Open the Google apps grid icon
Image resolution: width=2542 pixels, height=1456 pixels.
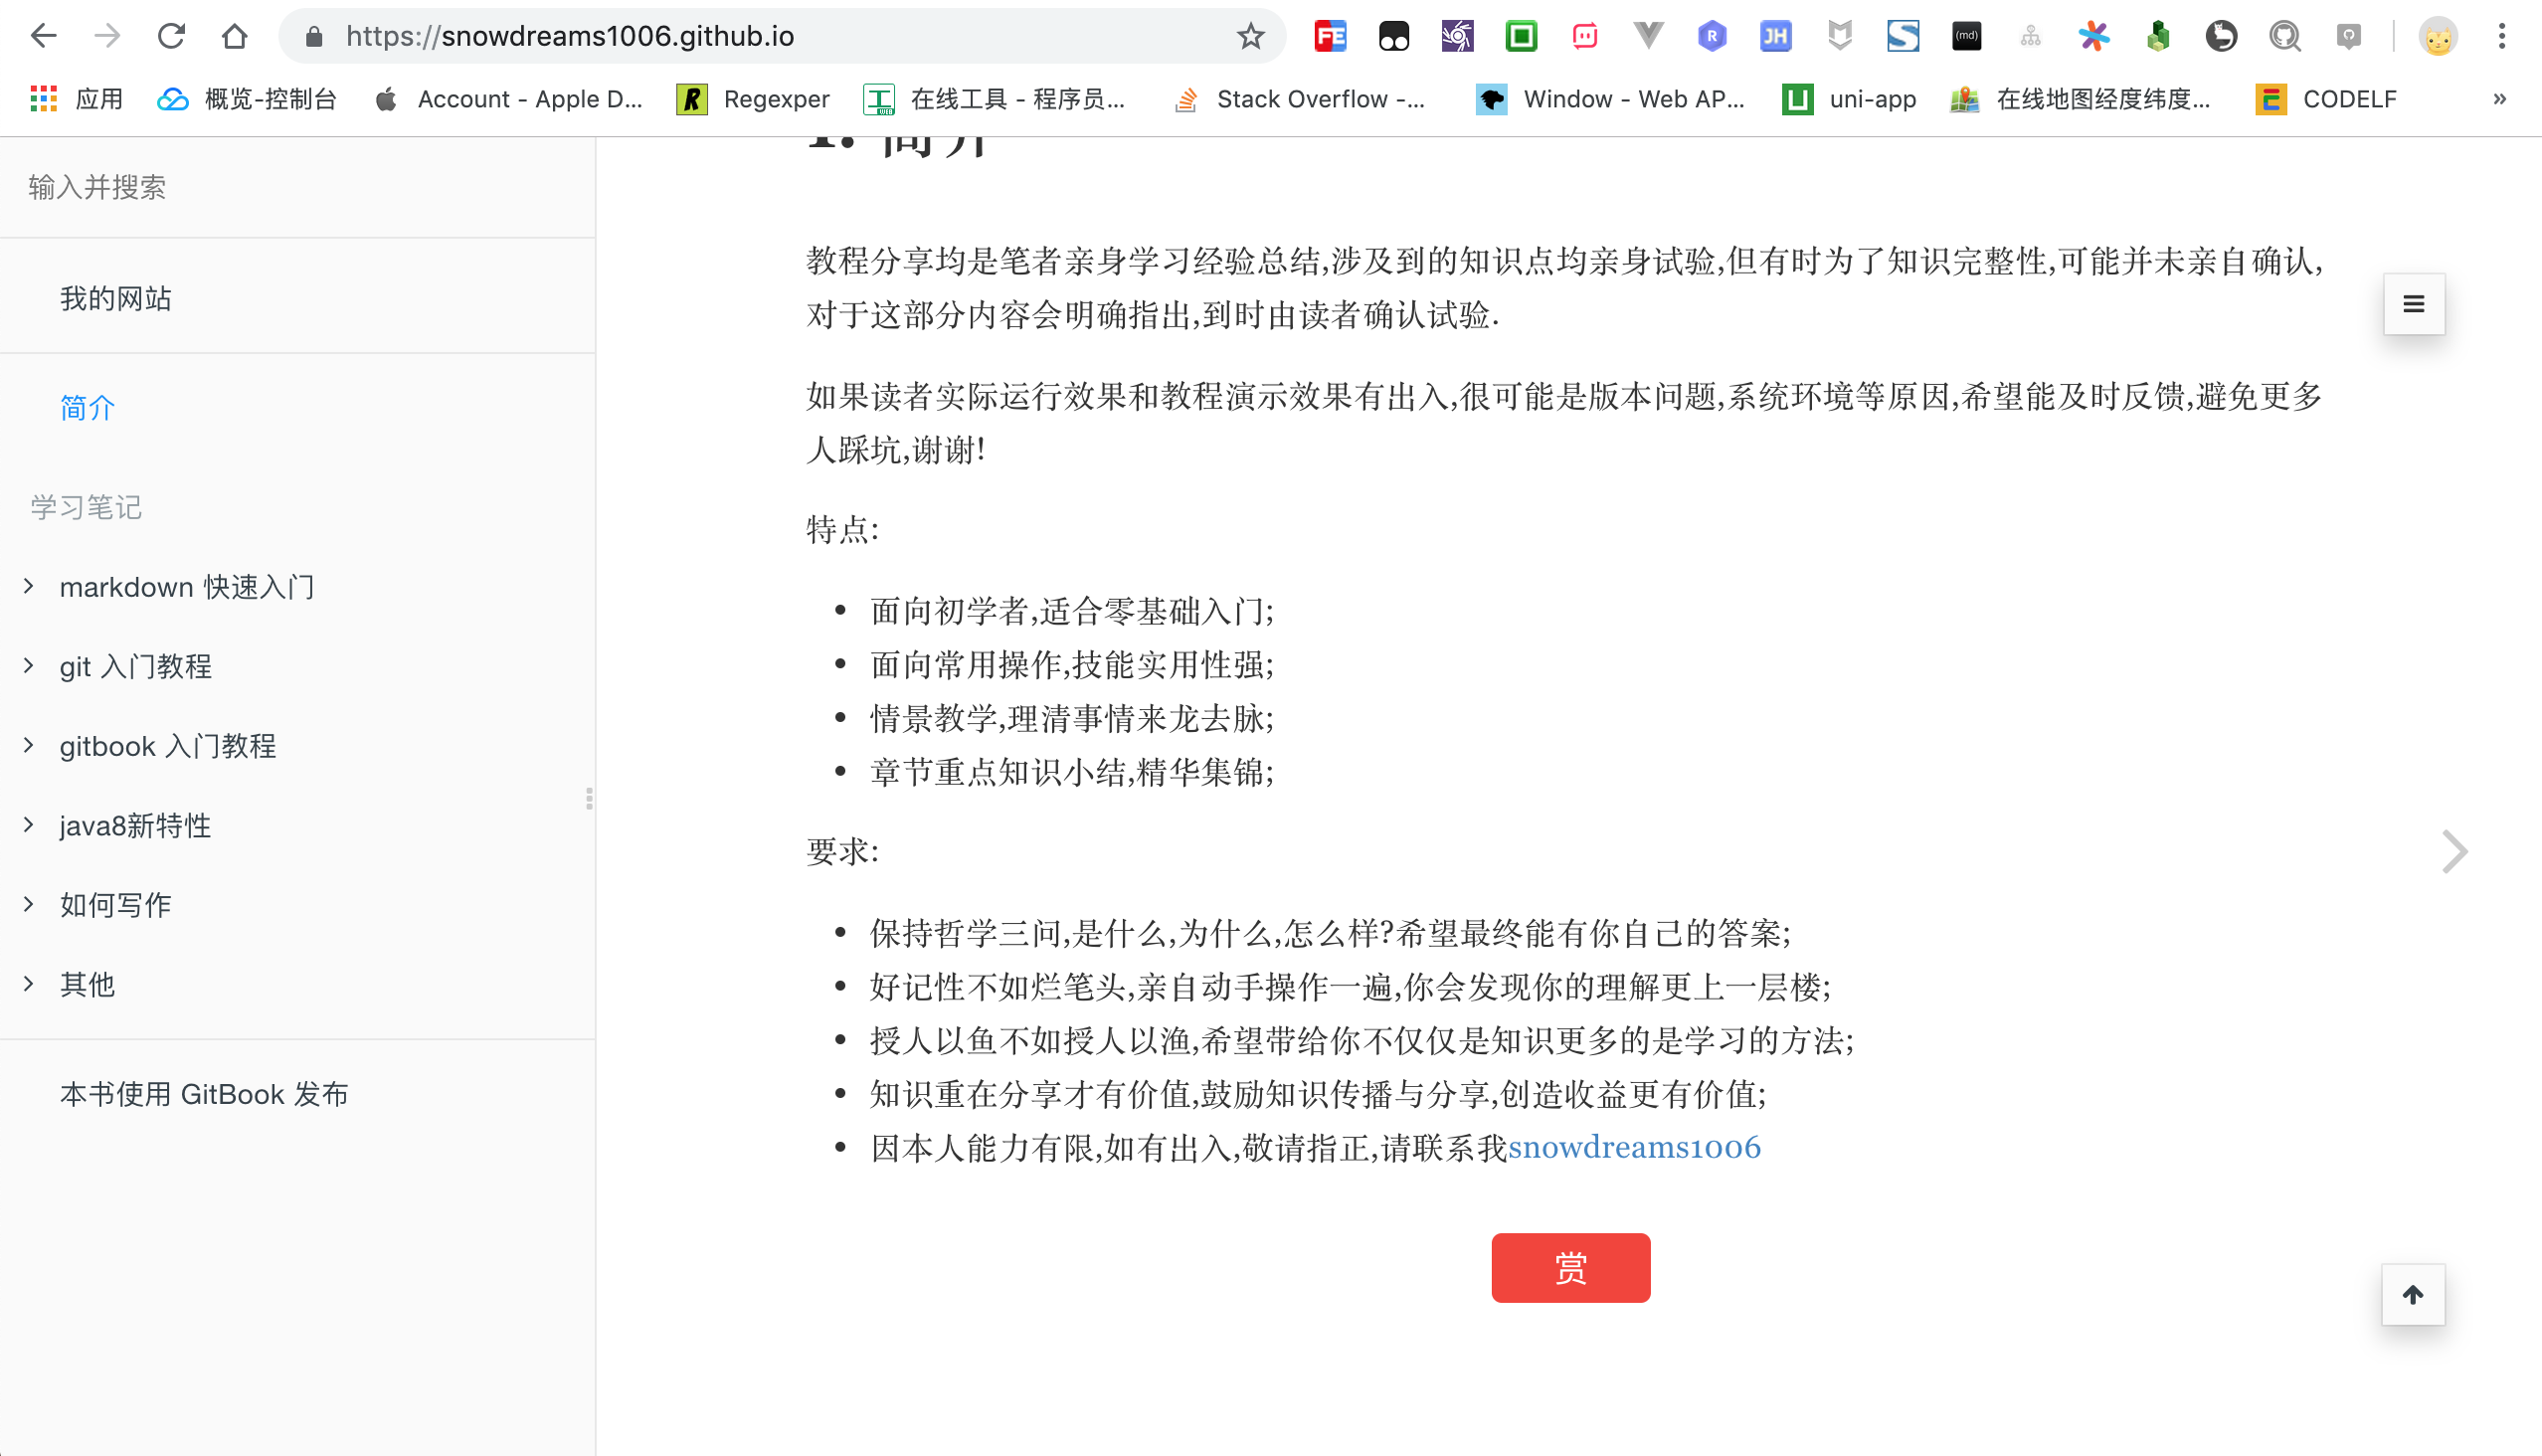click(43, 98)
